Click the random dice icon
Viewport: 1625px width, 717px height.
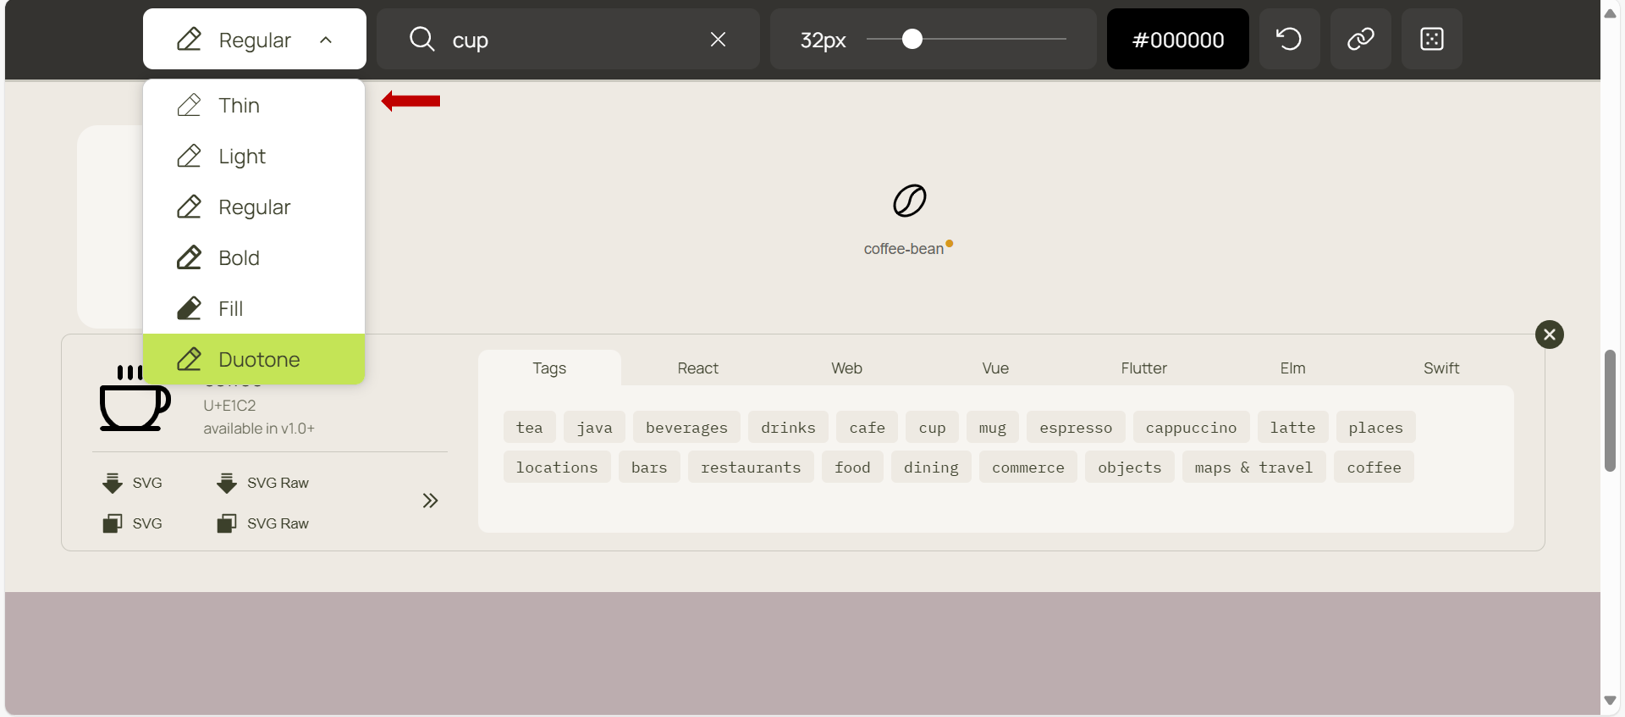point(1431,39)
